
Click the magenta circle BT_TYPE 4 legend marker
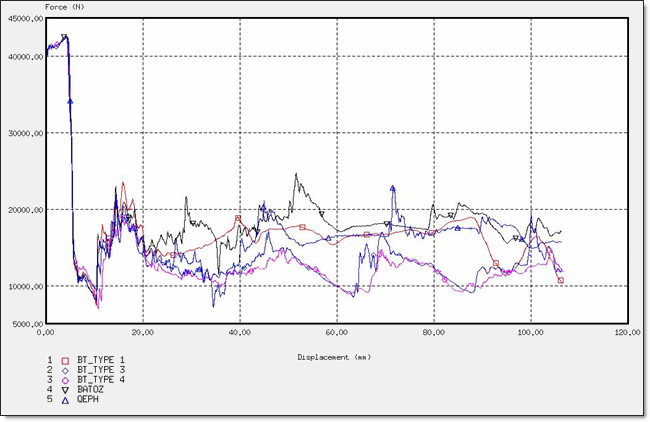tap(66, 380)
